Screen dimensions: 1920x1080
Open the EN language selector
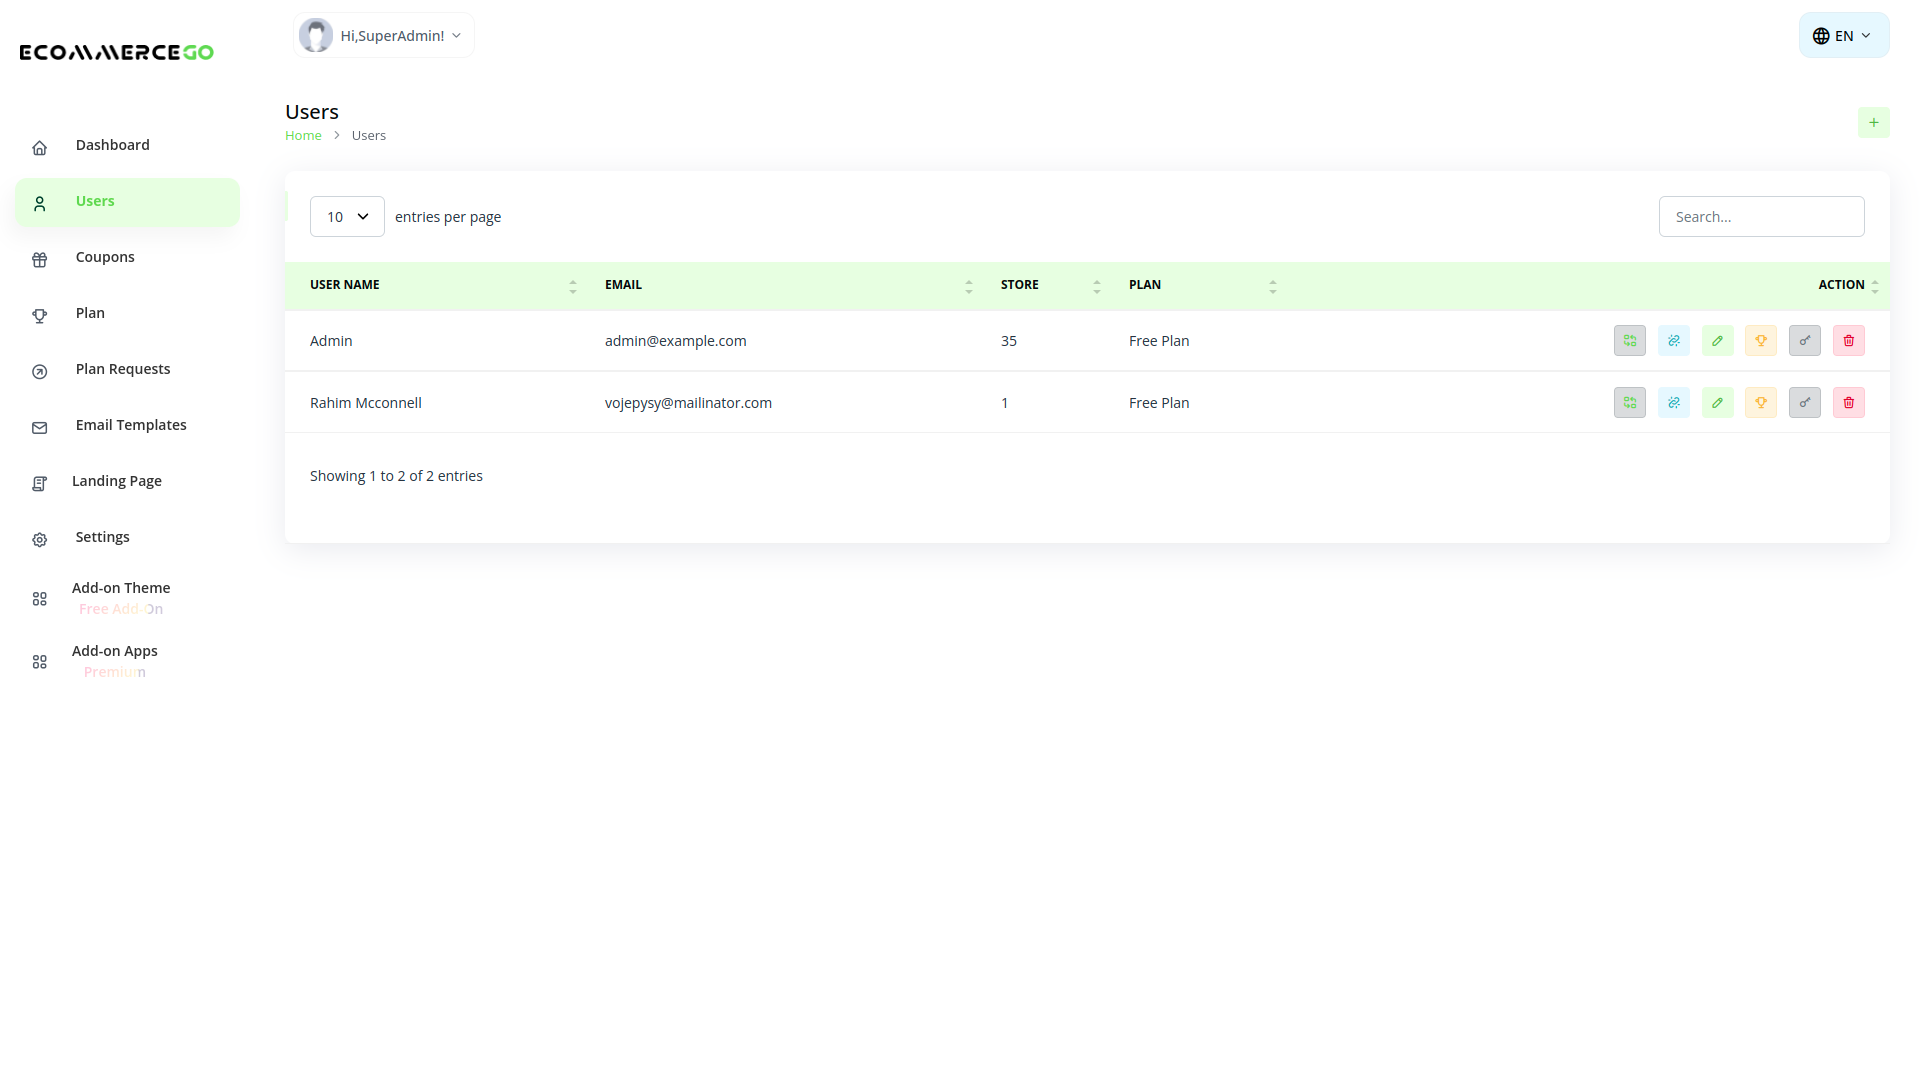(x=1843, y=36)
